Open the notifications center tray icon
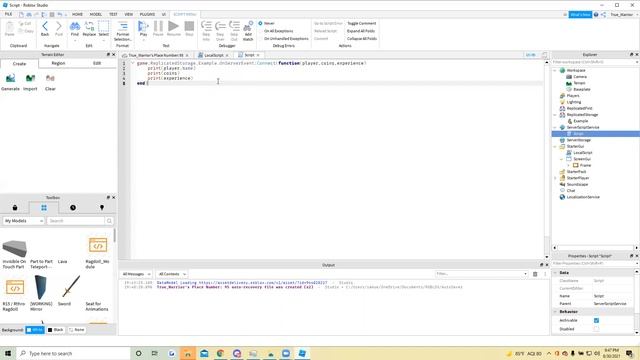 (629, 353)
